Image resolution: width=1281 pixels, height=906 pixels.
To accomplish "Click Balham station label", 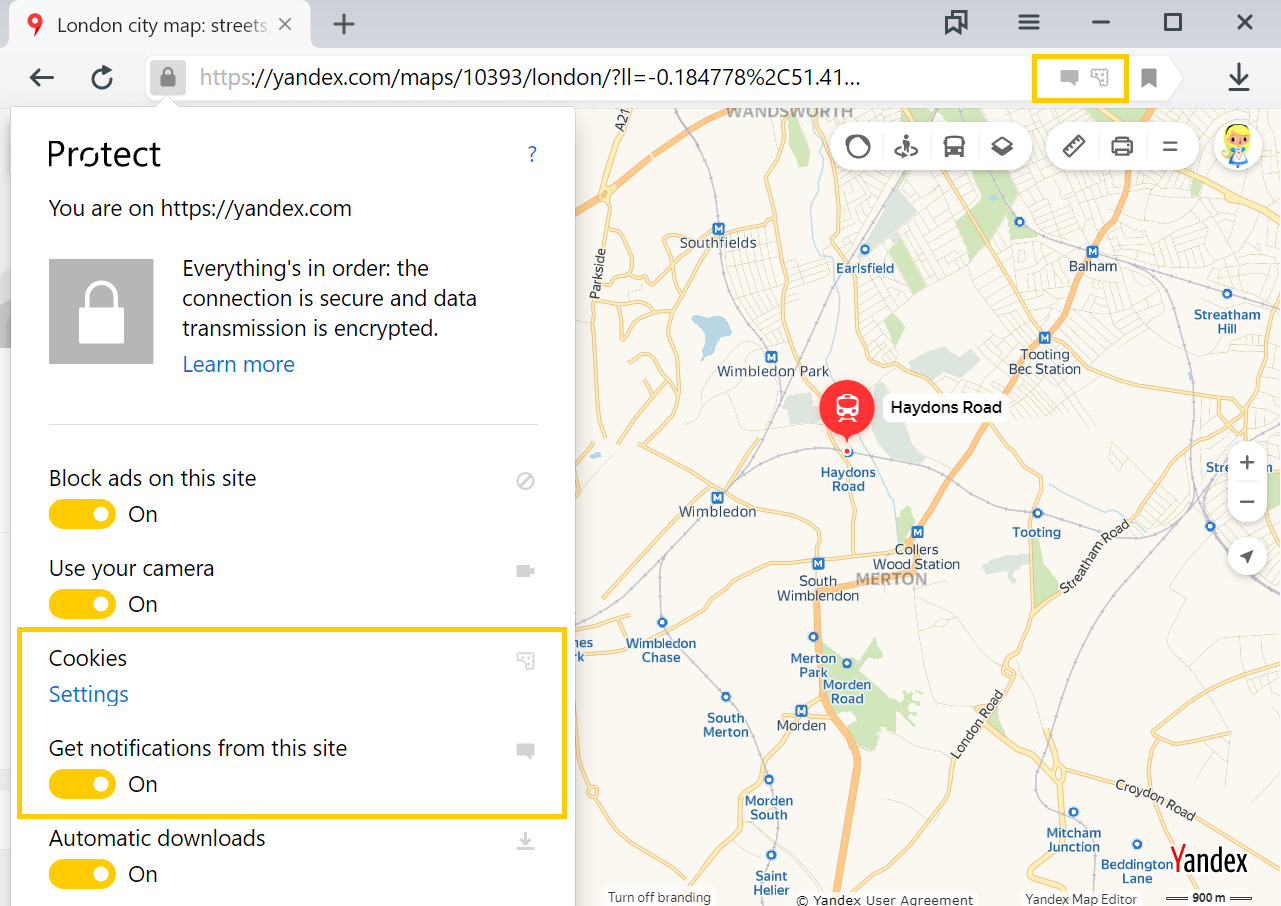I will coord(1093,267).
